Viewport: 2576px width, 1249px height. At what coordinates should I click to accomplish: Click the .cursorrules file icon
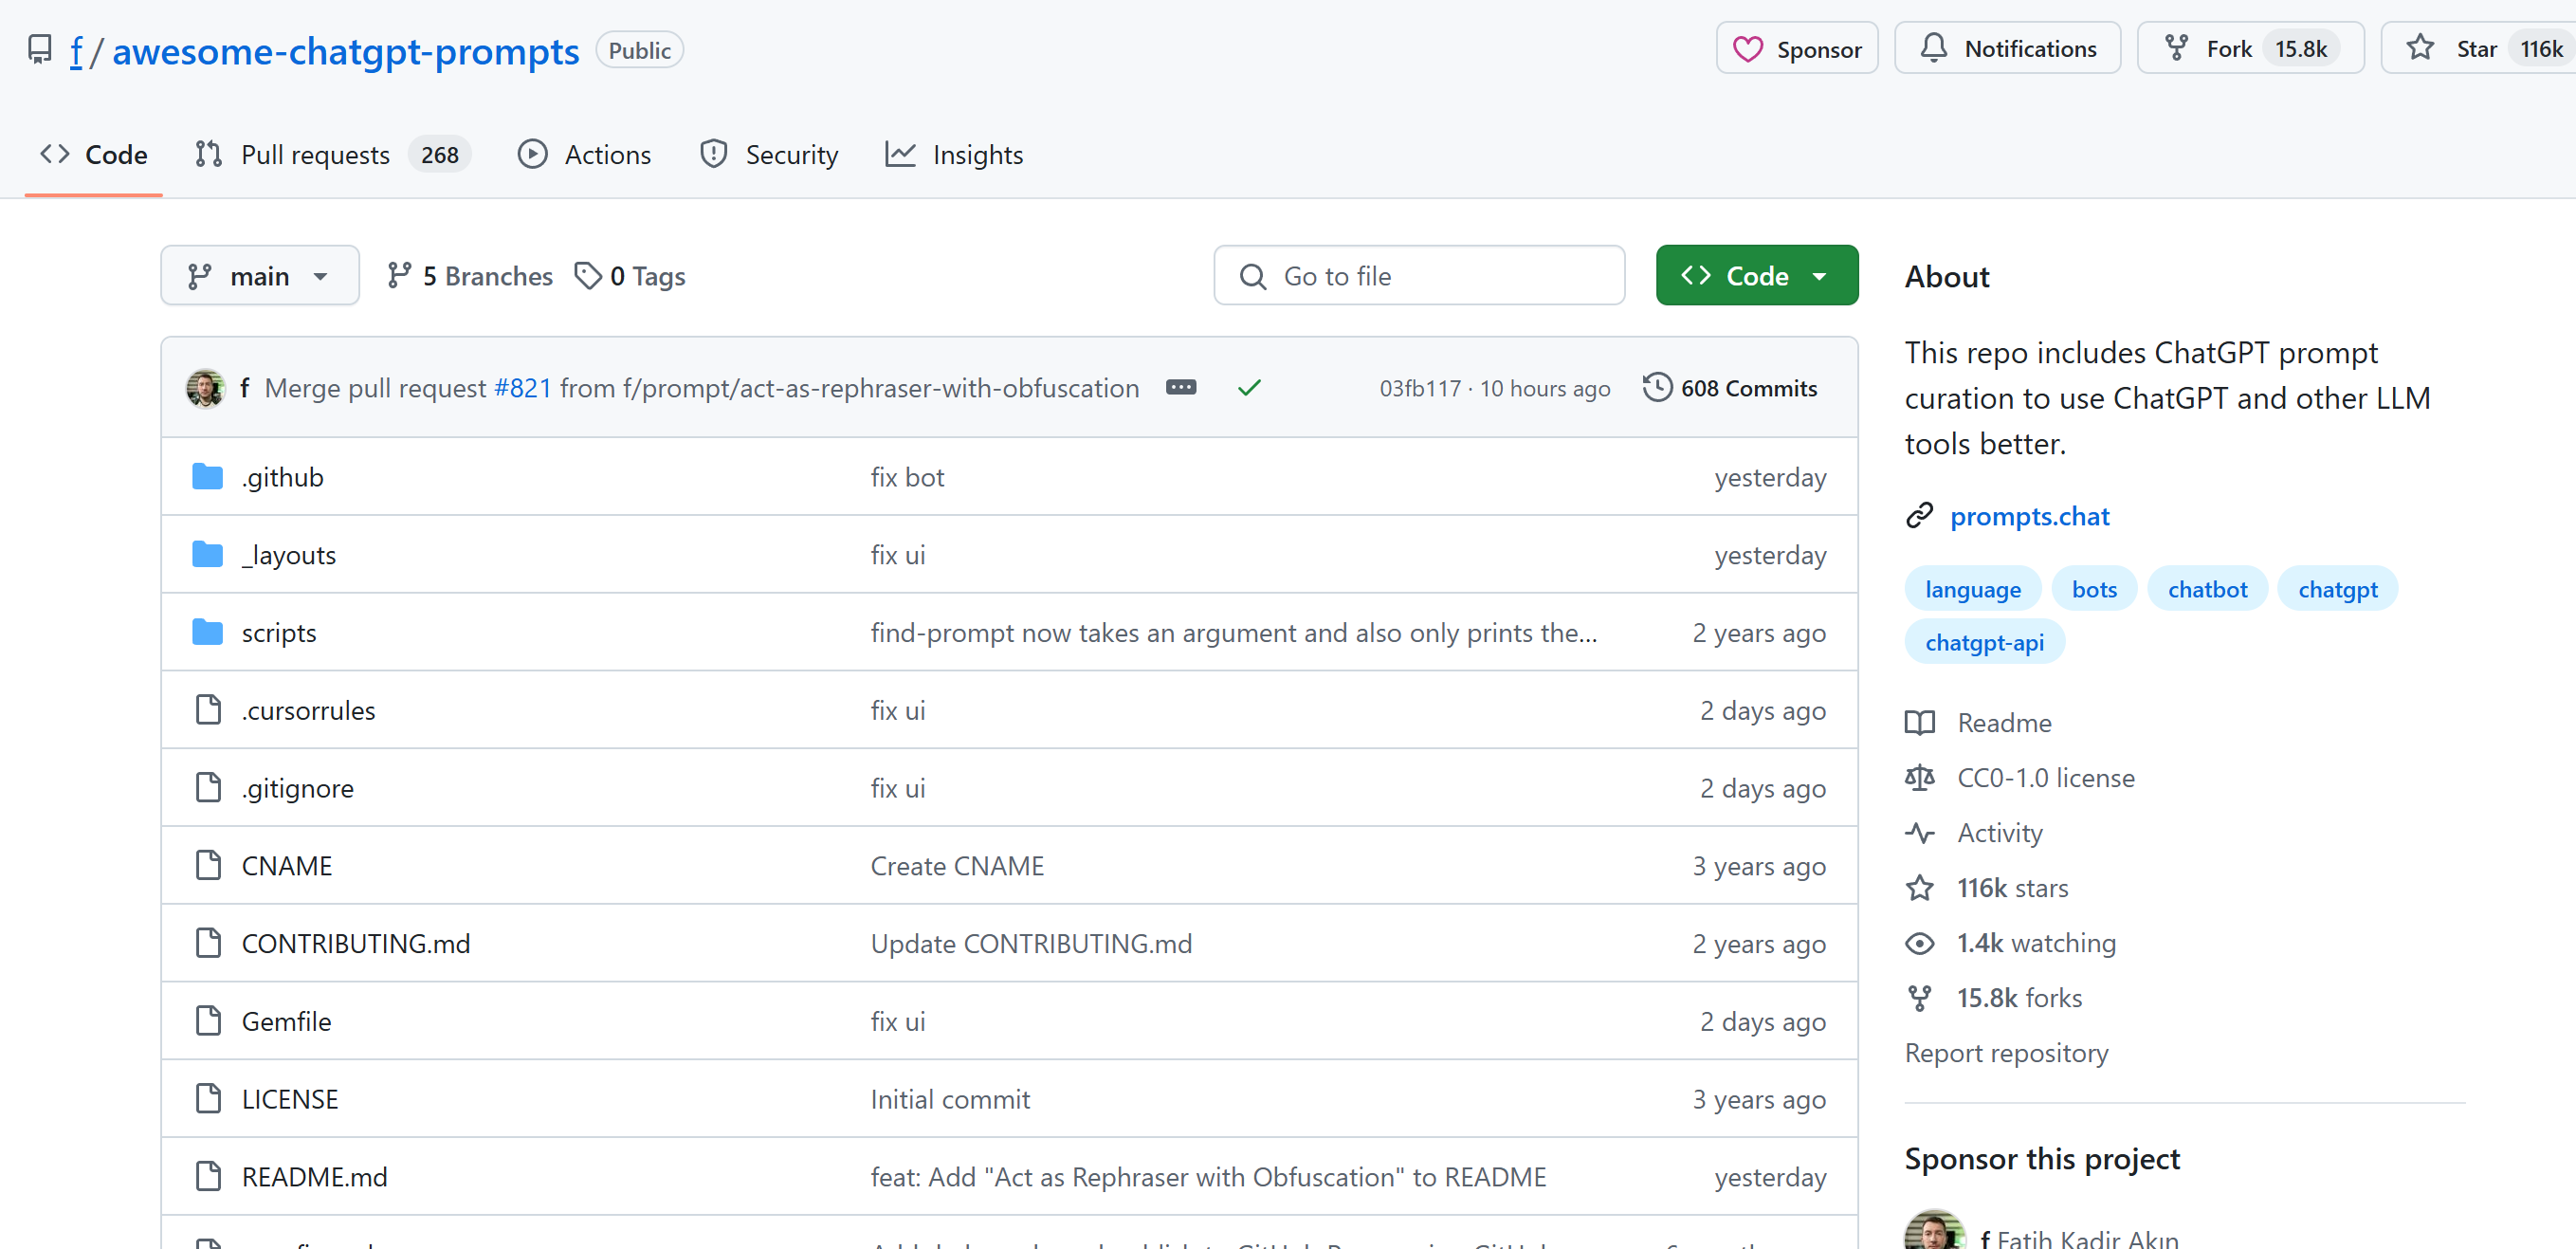click(208, 710)
